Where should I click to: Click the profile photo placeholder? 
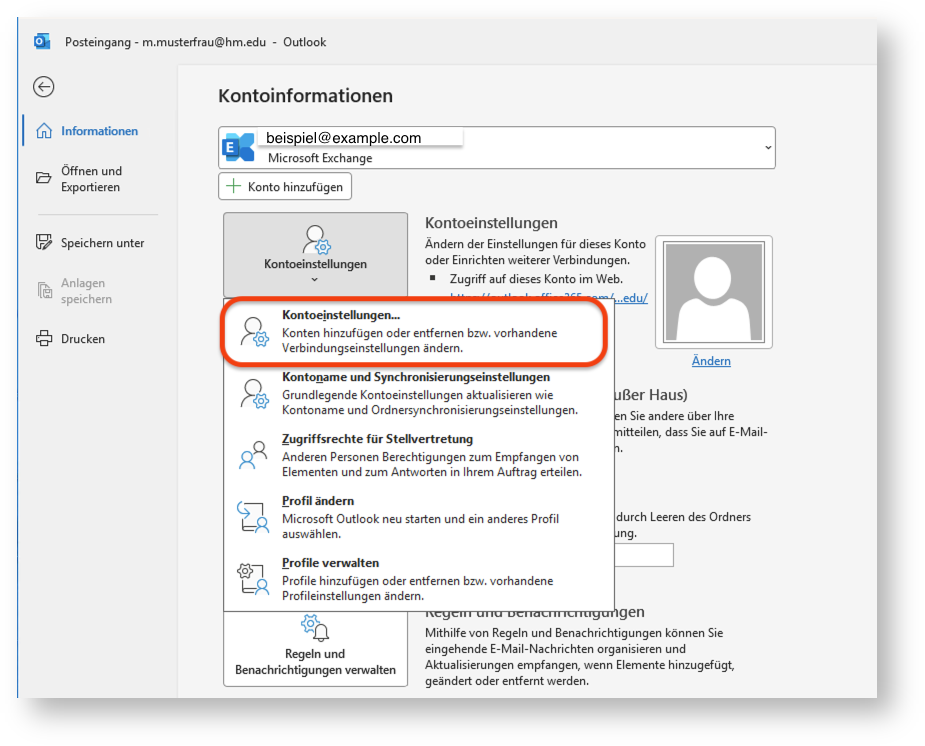click(714, 292)
